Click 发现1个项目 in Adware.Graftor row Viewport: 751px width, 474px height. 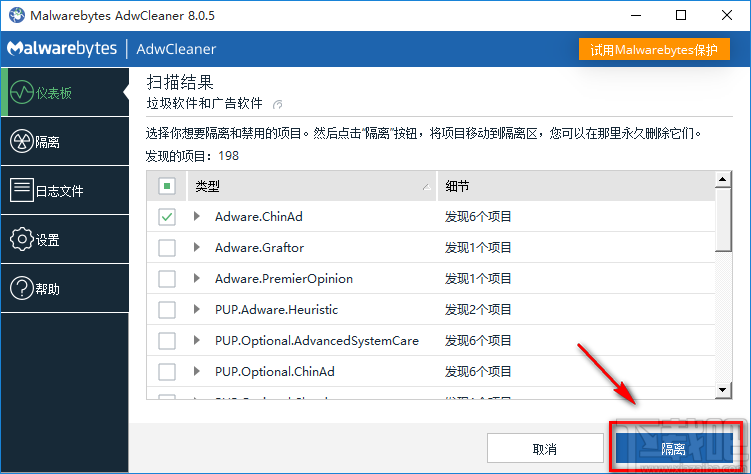point(478,248)
